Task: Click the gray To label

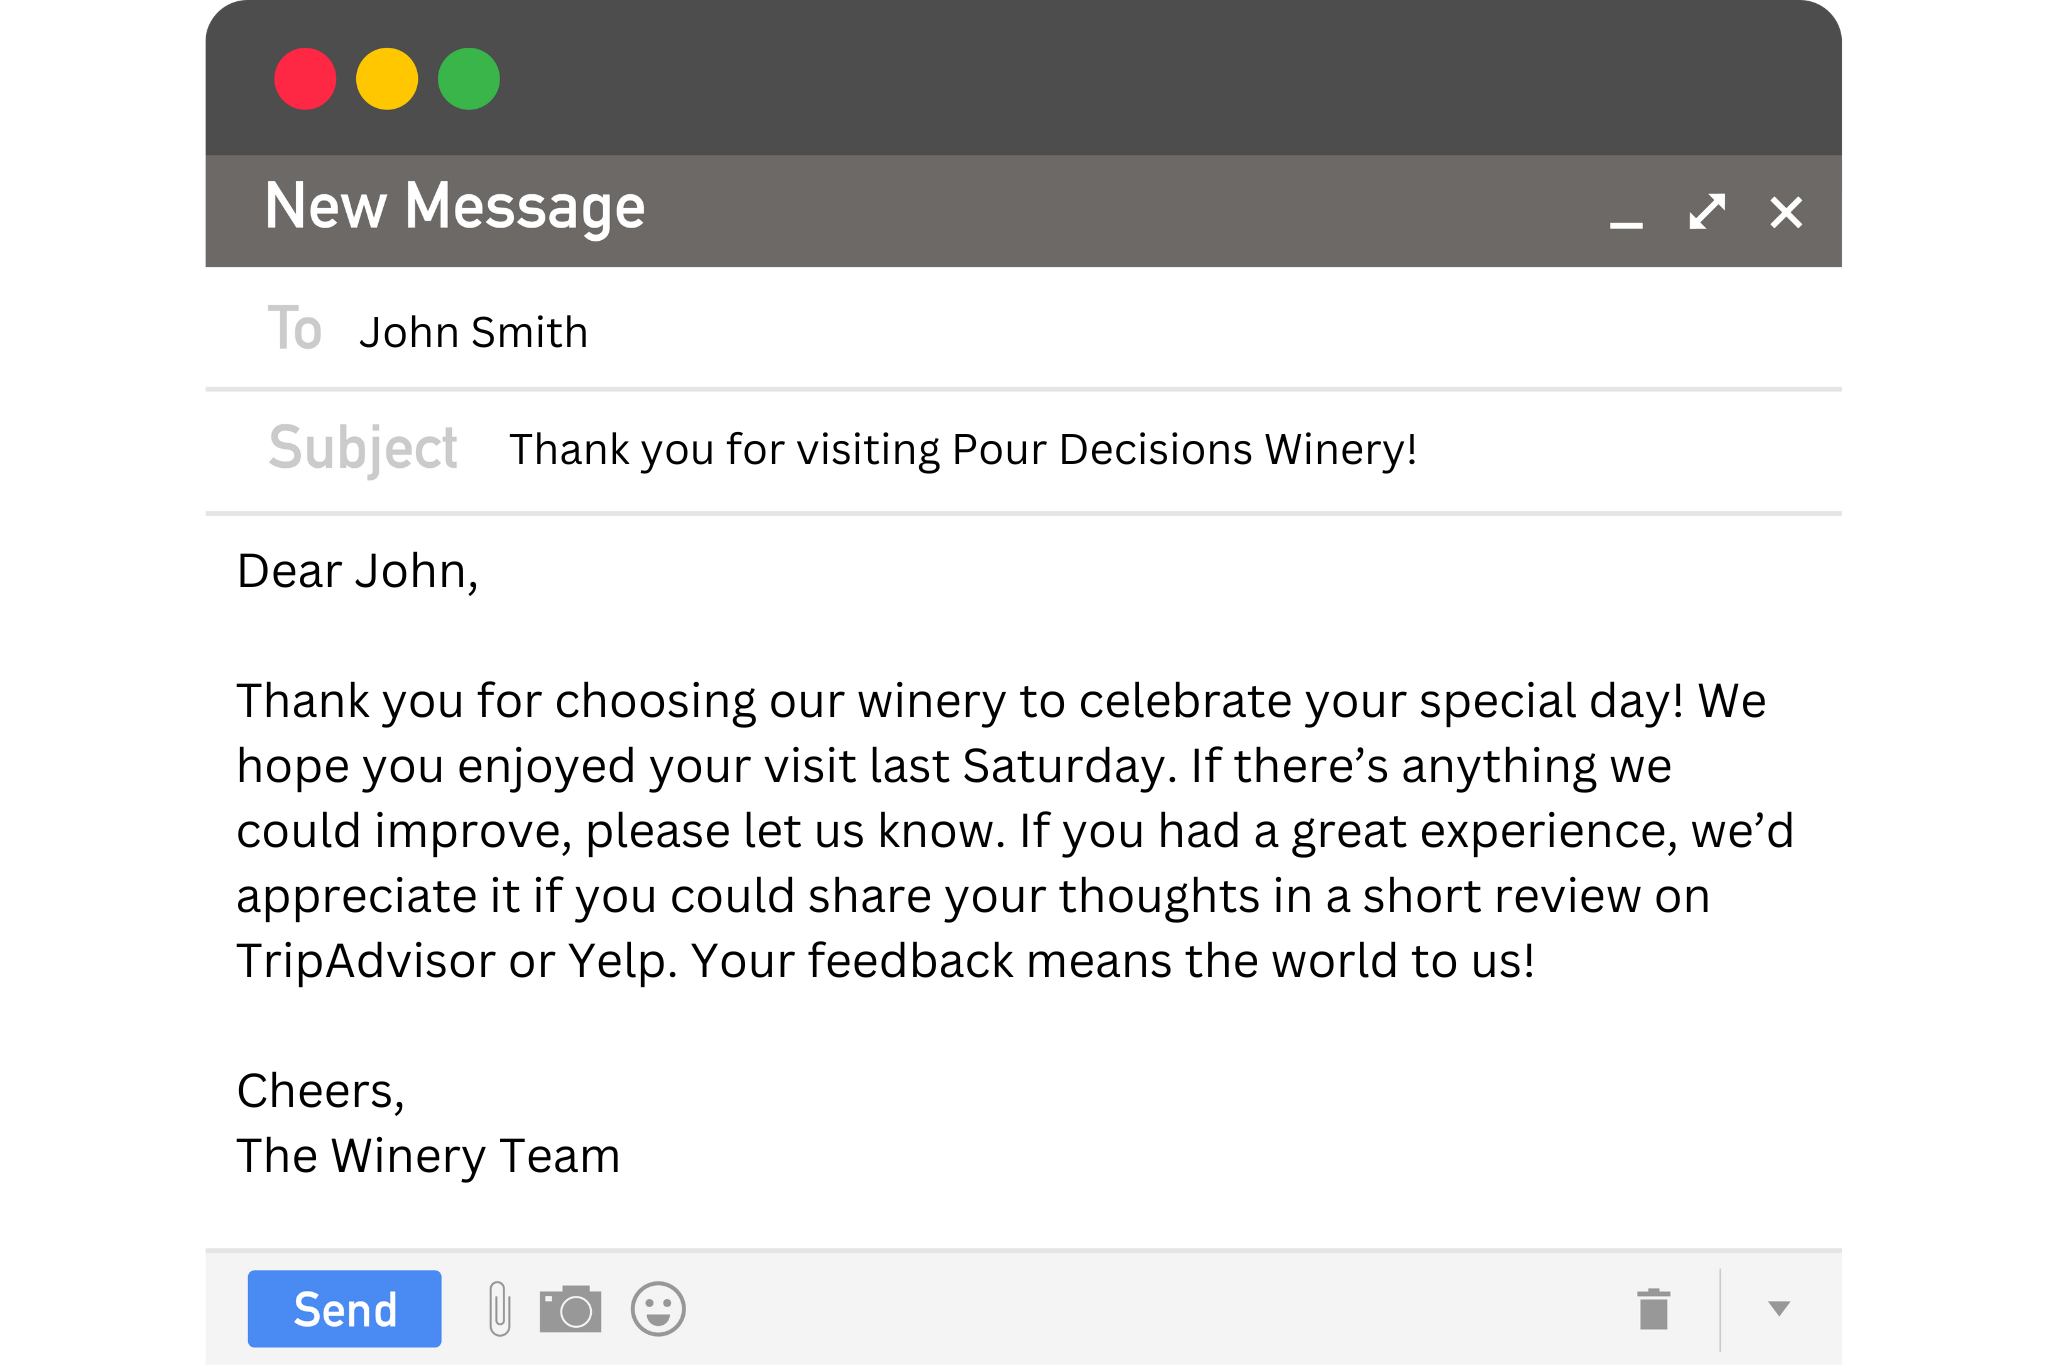Action: 294,329
